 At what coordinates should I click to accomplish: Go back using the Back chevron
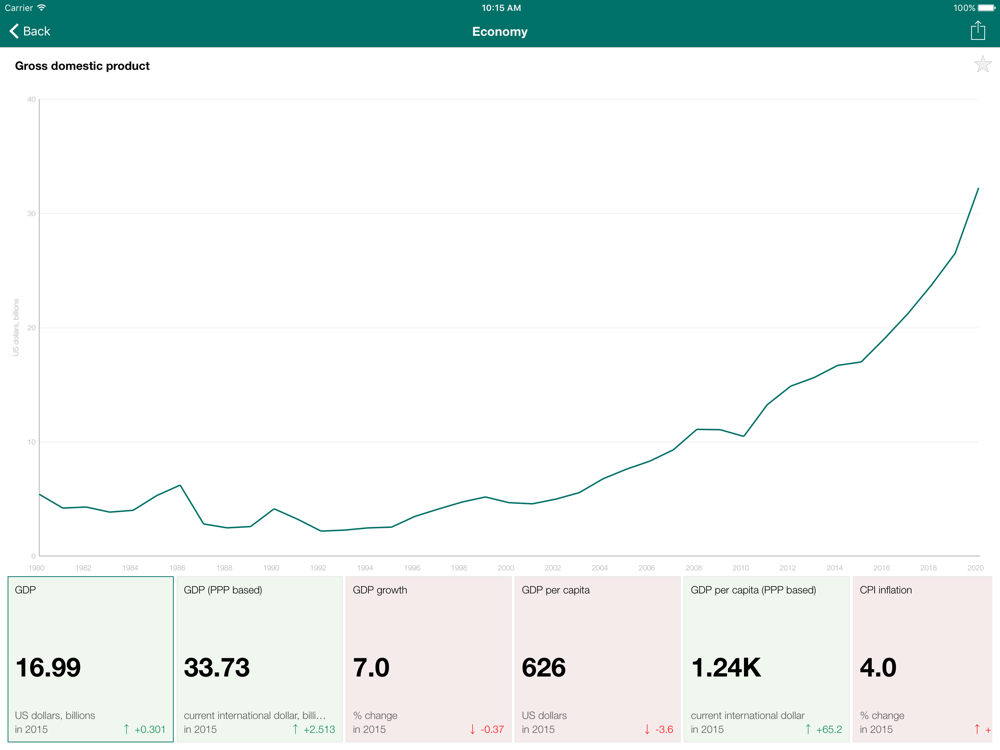click(30, 31)
